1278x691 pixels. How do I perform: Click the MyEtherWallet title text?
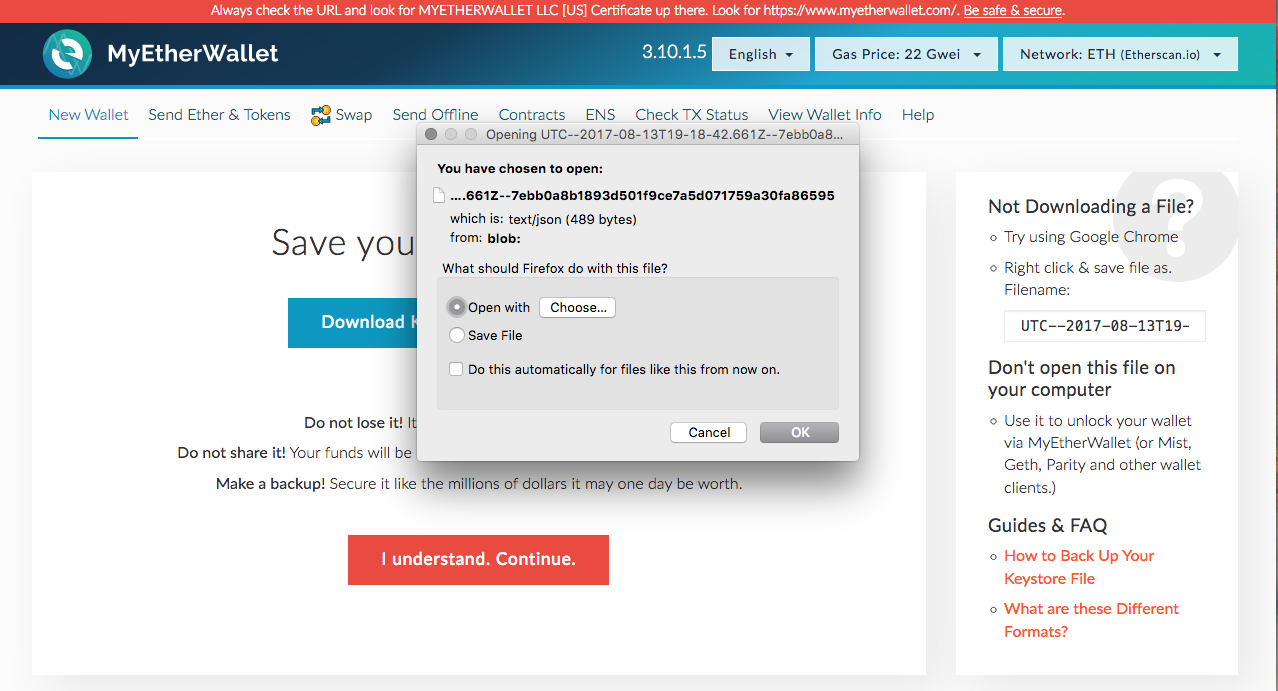tap(193, 53)
